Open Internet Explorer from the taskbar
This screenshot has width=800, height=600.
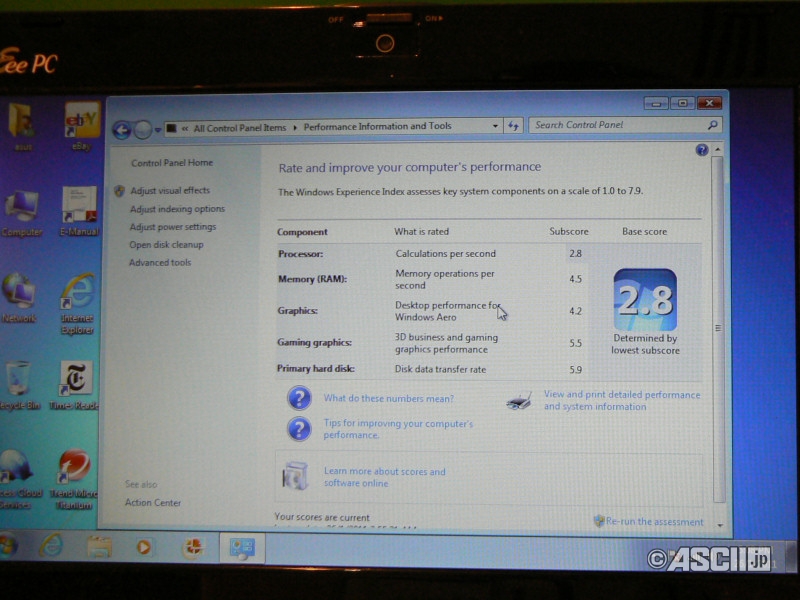pos(50,546)
